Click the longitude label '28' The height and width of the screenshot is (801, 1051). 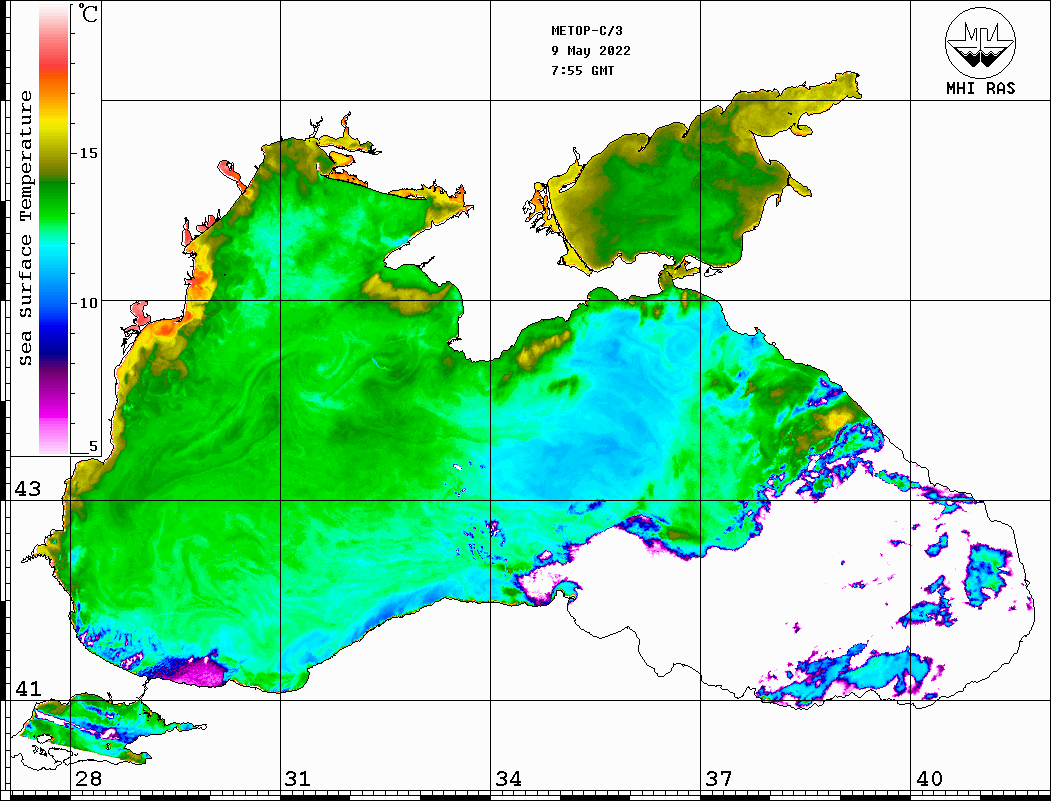(88, 779)
